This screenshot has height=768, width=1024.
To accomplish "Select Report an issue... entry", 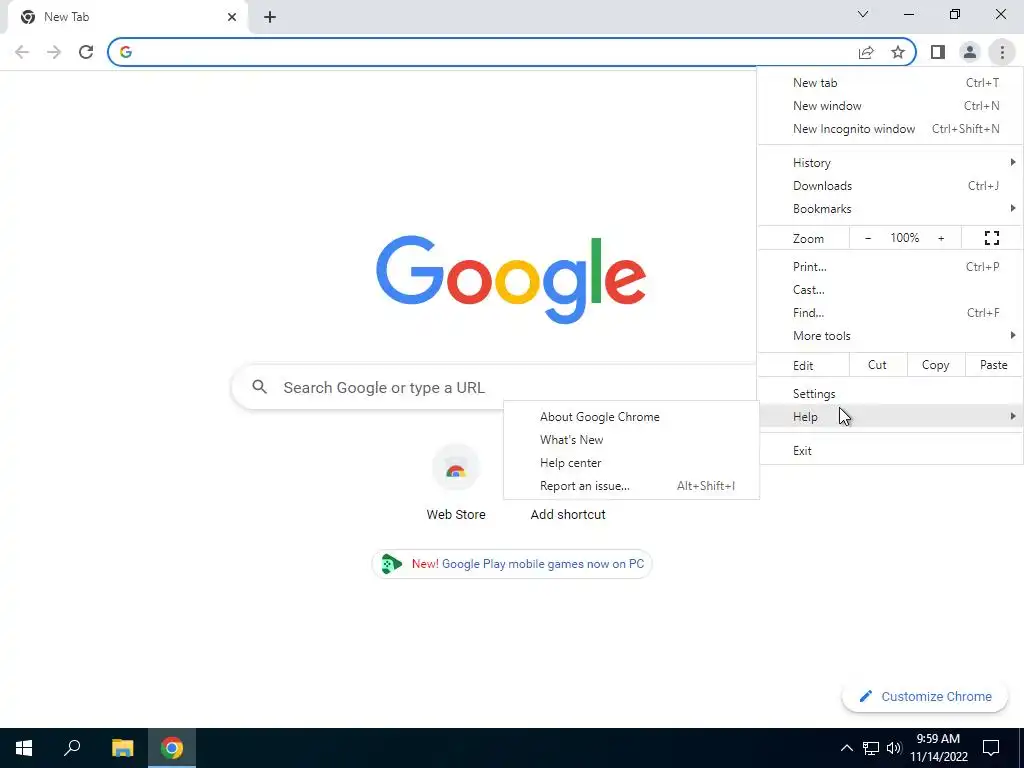I will click(632, 486).
